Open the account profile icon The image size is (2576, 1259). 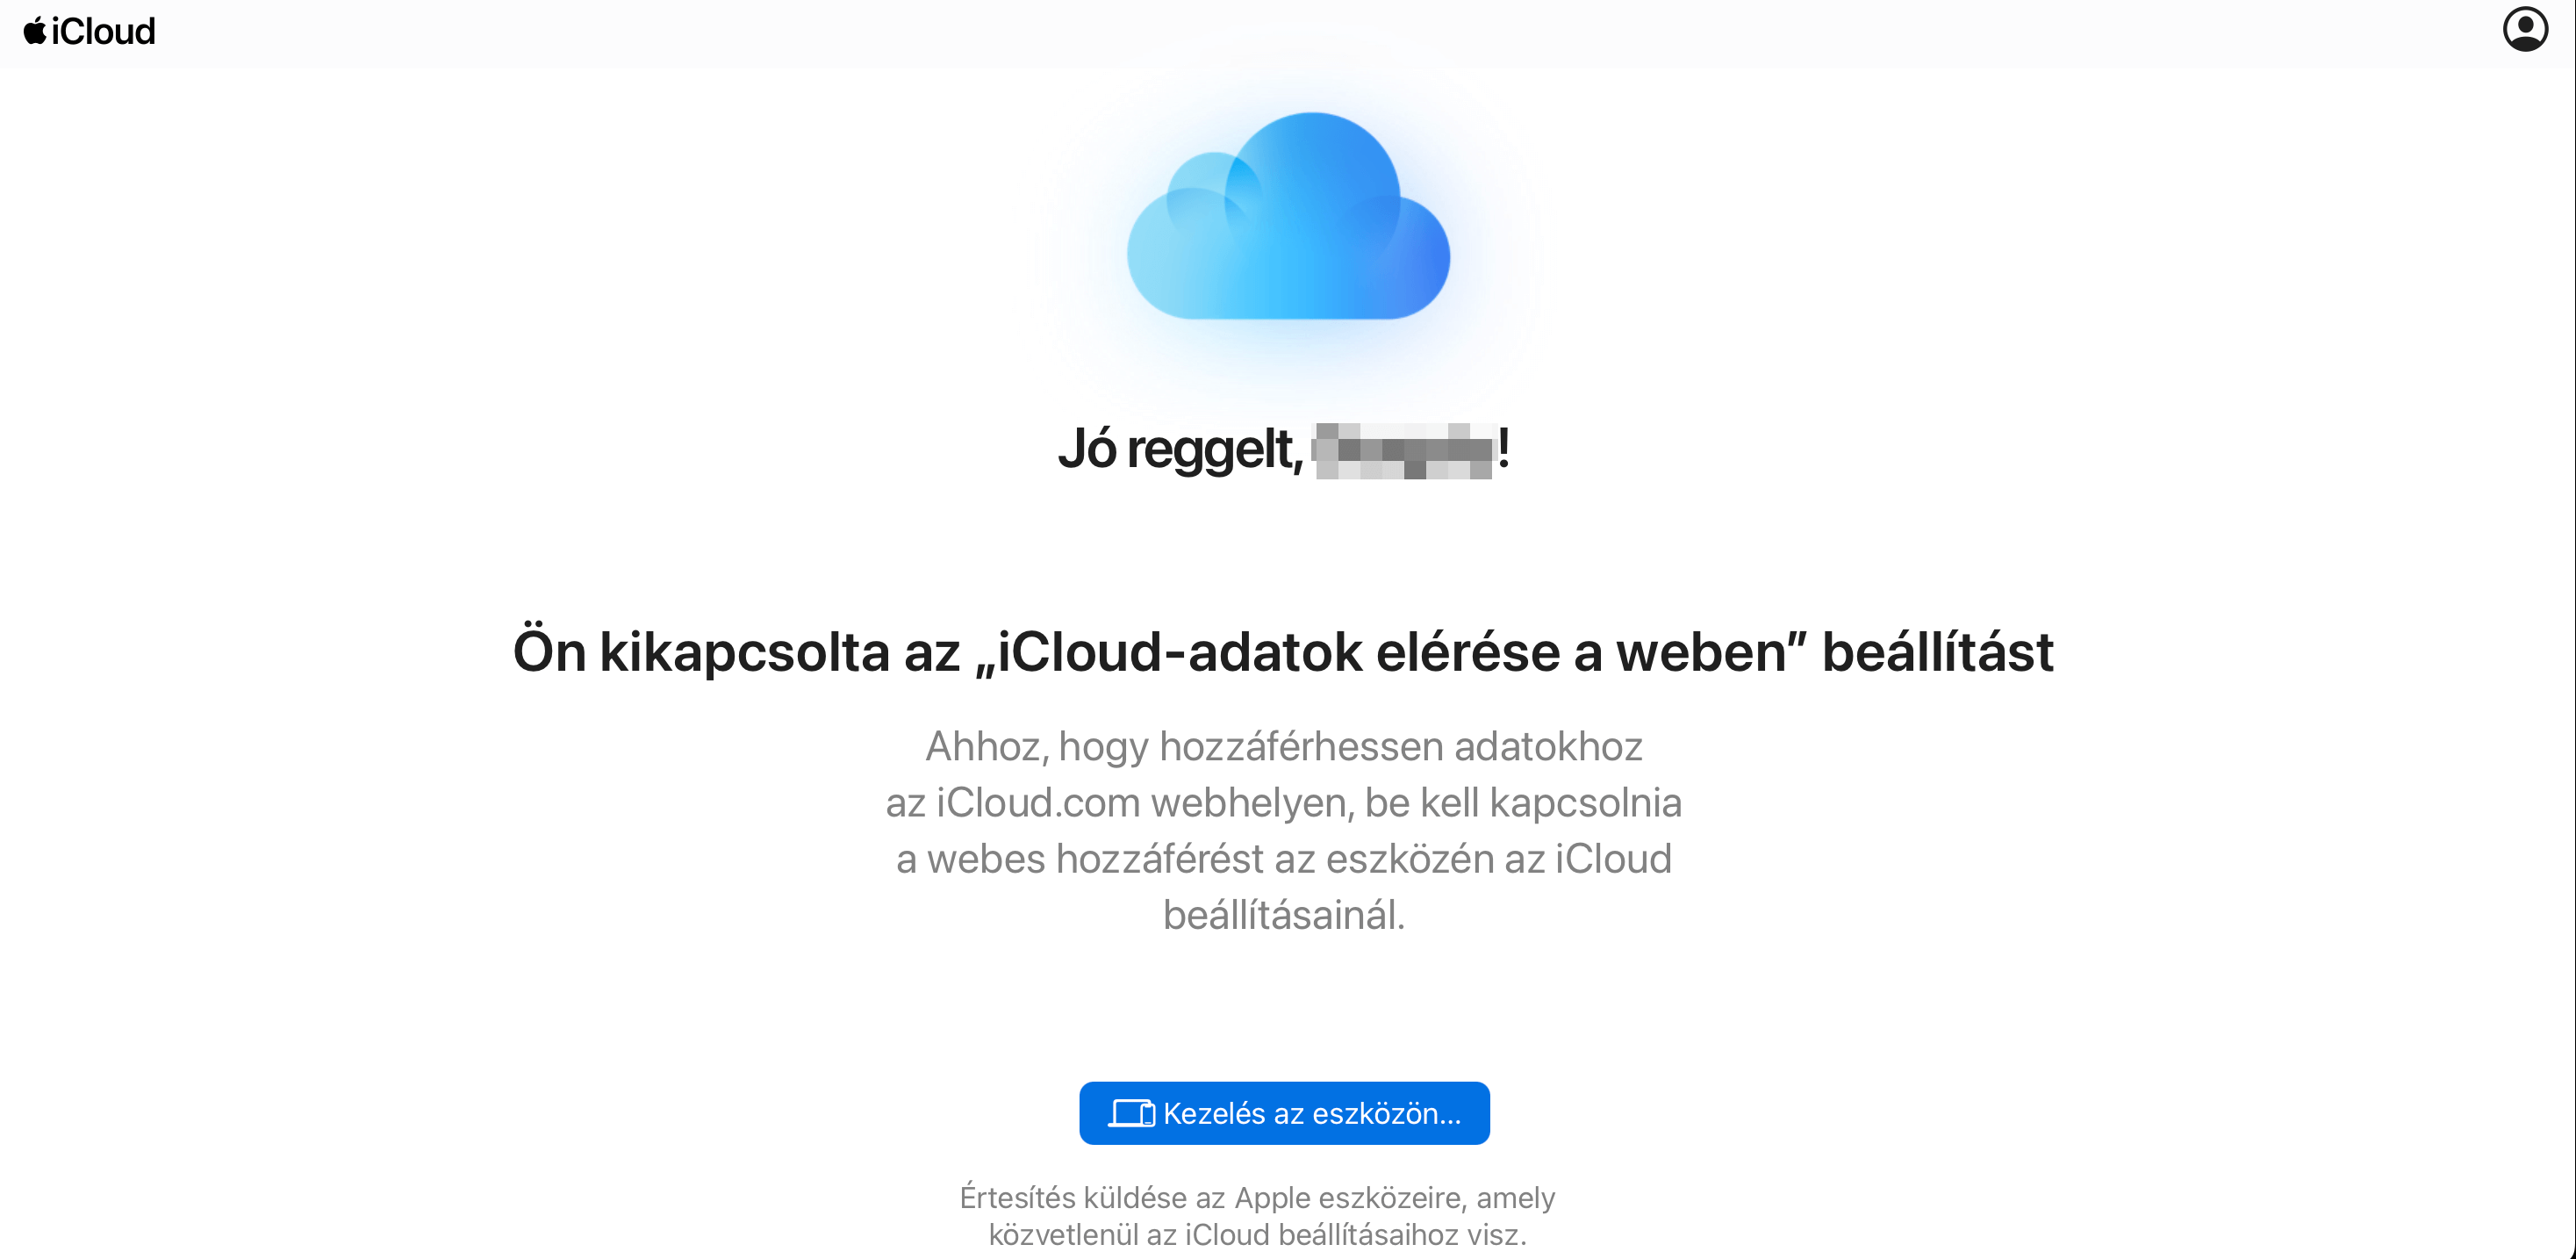(x=2525, y=29)
